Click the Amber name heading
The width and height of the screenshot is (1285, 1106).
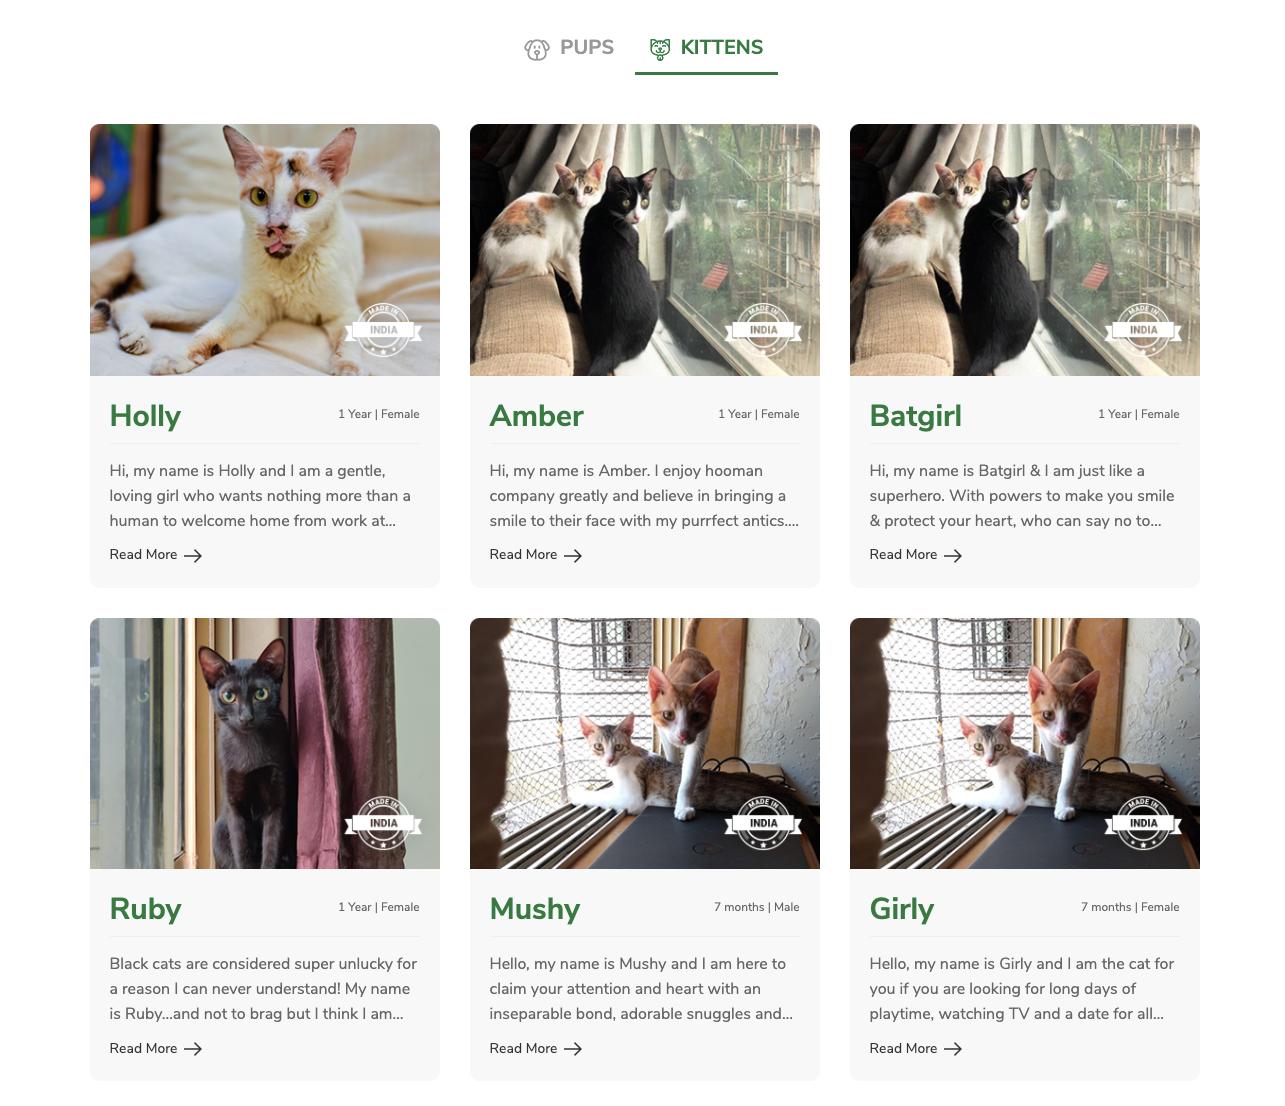(x=536, y=416)
